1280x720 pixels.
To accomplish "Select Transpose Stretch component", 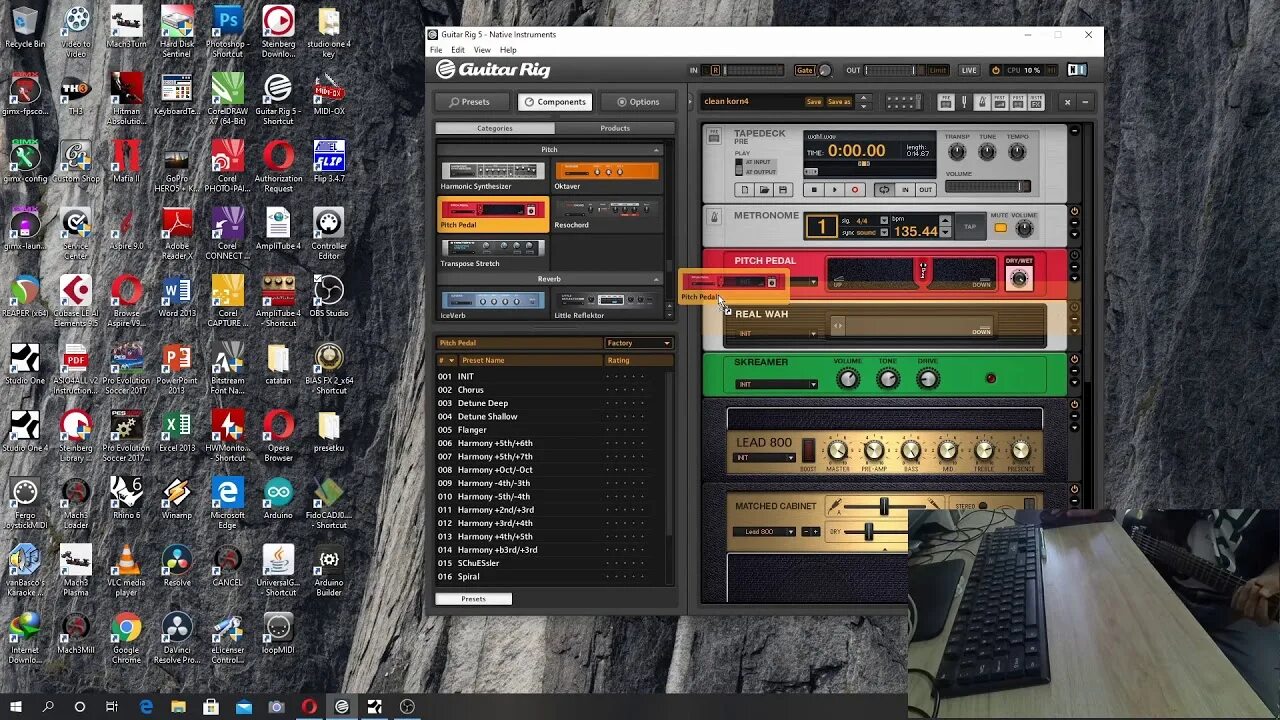I will 493,252.
